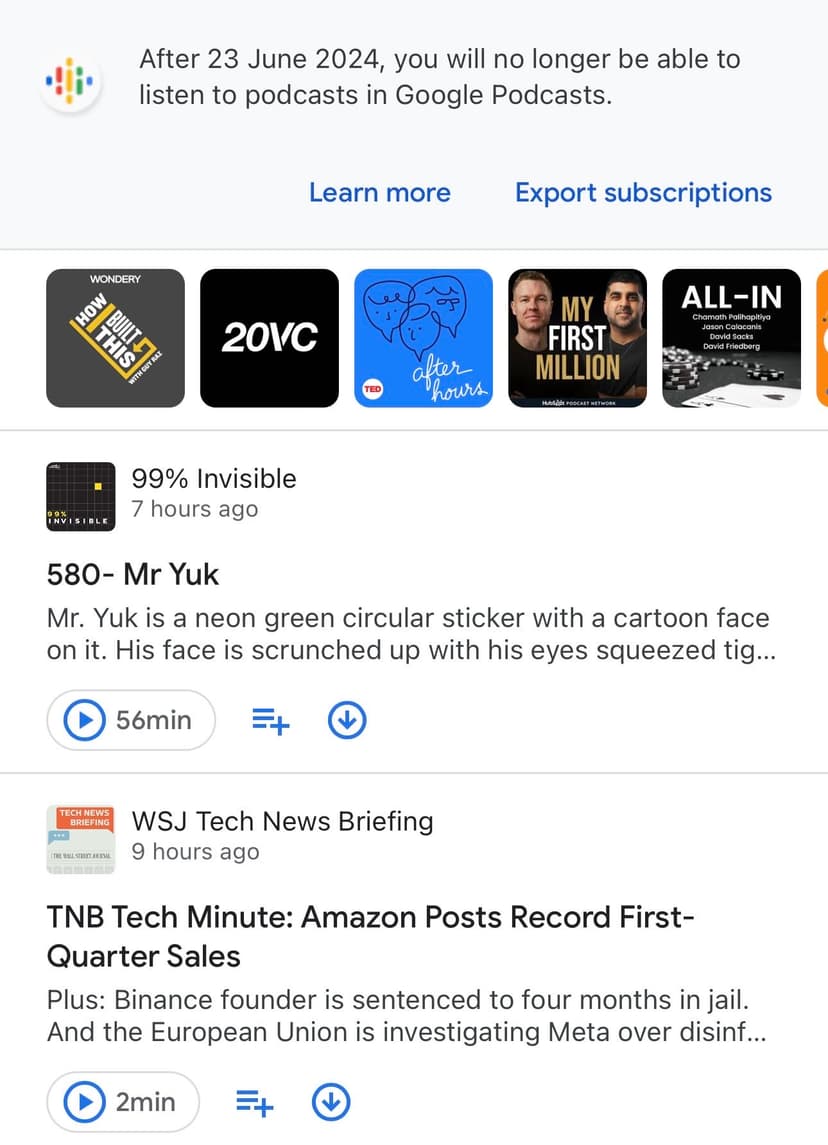Open My First Million podcast
This screenshot has height=1145, width=828.
click(x=578, y=338)
